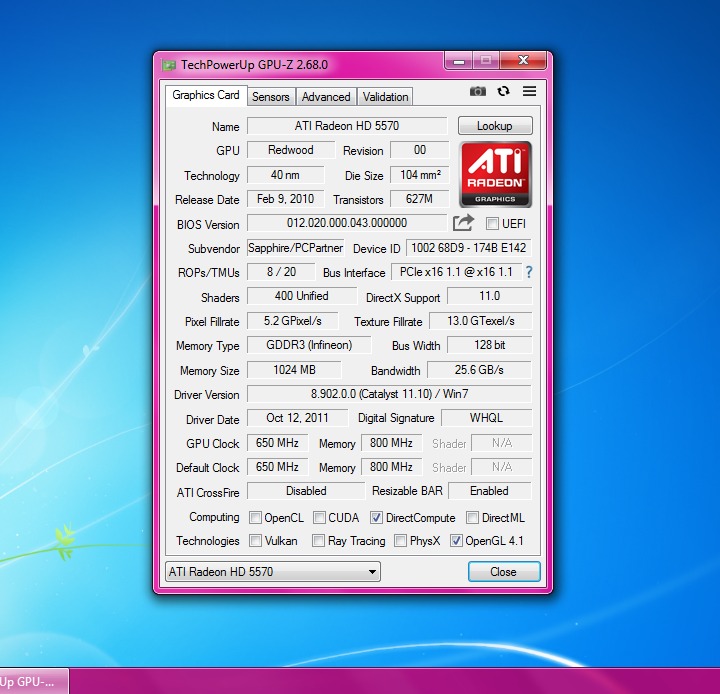Click the Technology value '40 nm'
Viewport: 720px width, 694px height.
286,175
